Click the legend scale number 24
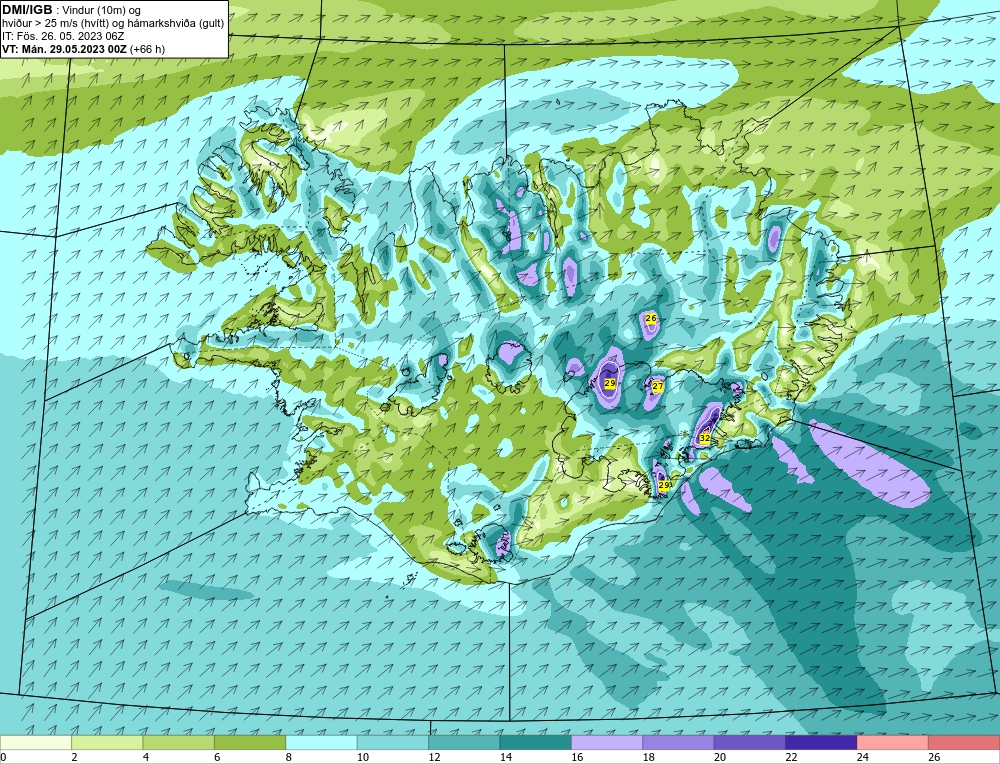The height and width of the screenshot is (764, 1000). coord(863,757)
